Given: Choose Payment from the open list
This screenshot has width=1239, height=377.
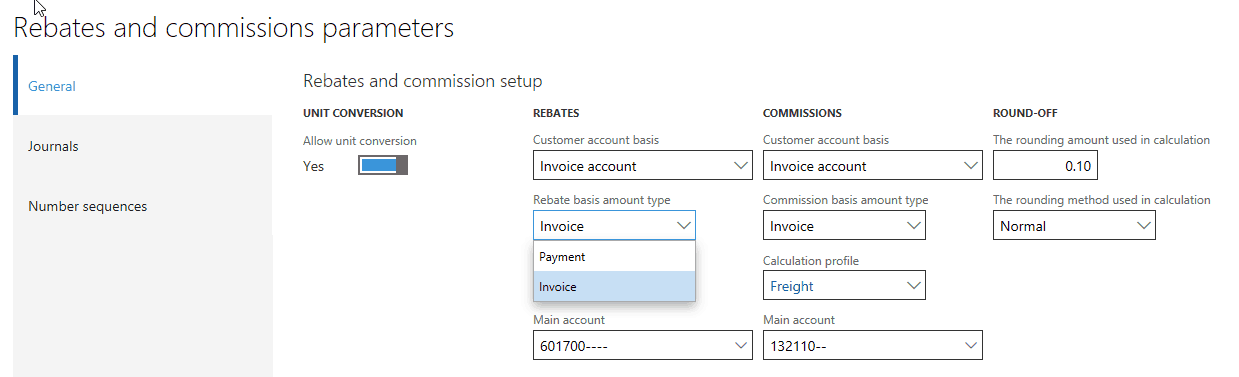Looking at the screenshot, I should [x=614, y=257].
